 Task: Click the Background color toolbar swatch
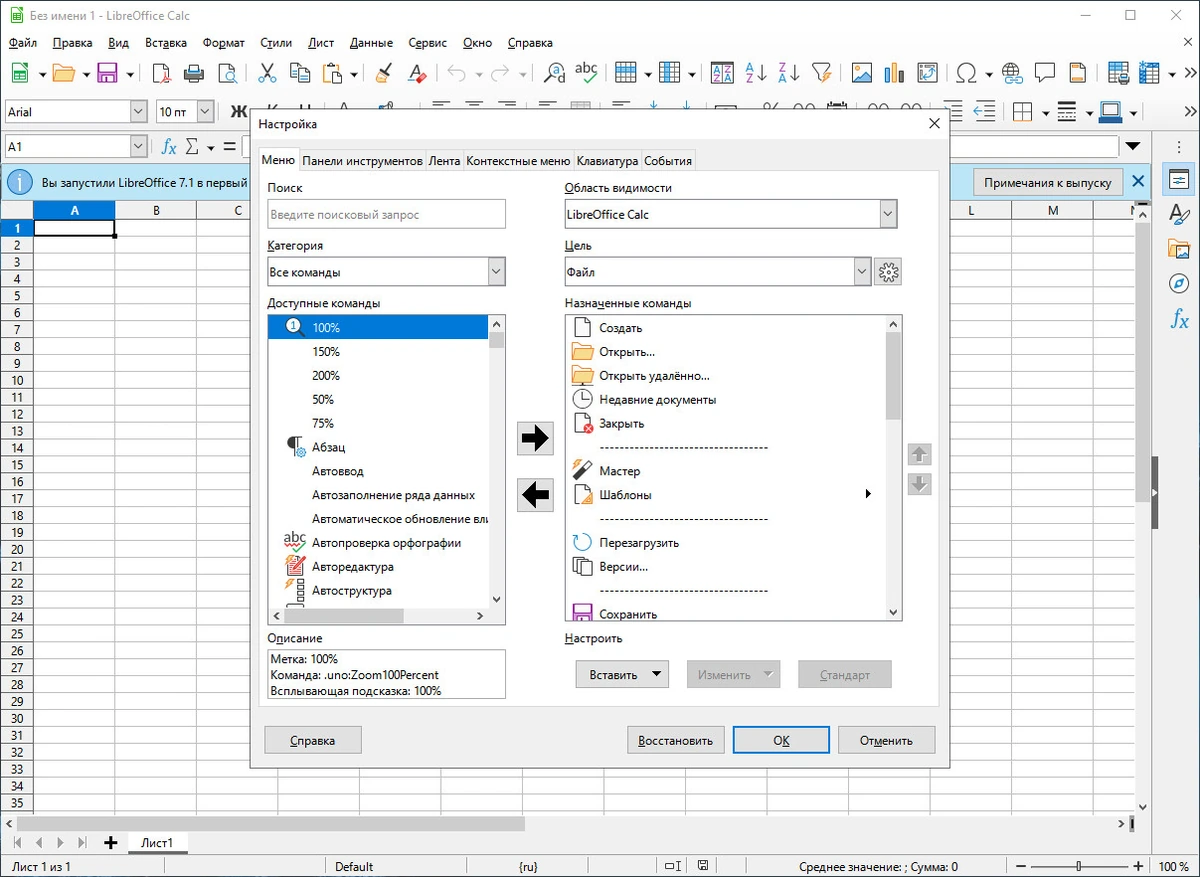[1110, 112]
